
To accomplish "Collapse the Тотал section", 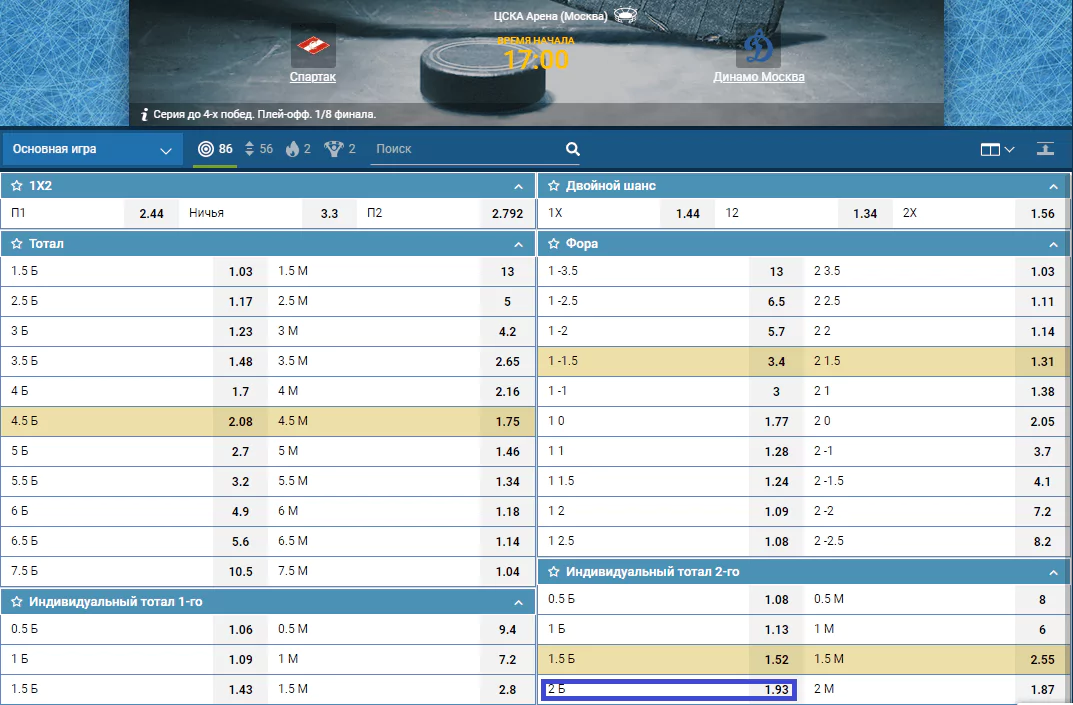I will 518,244.
